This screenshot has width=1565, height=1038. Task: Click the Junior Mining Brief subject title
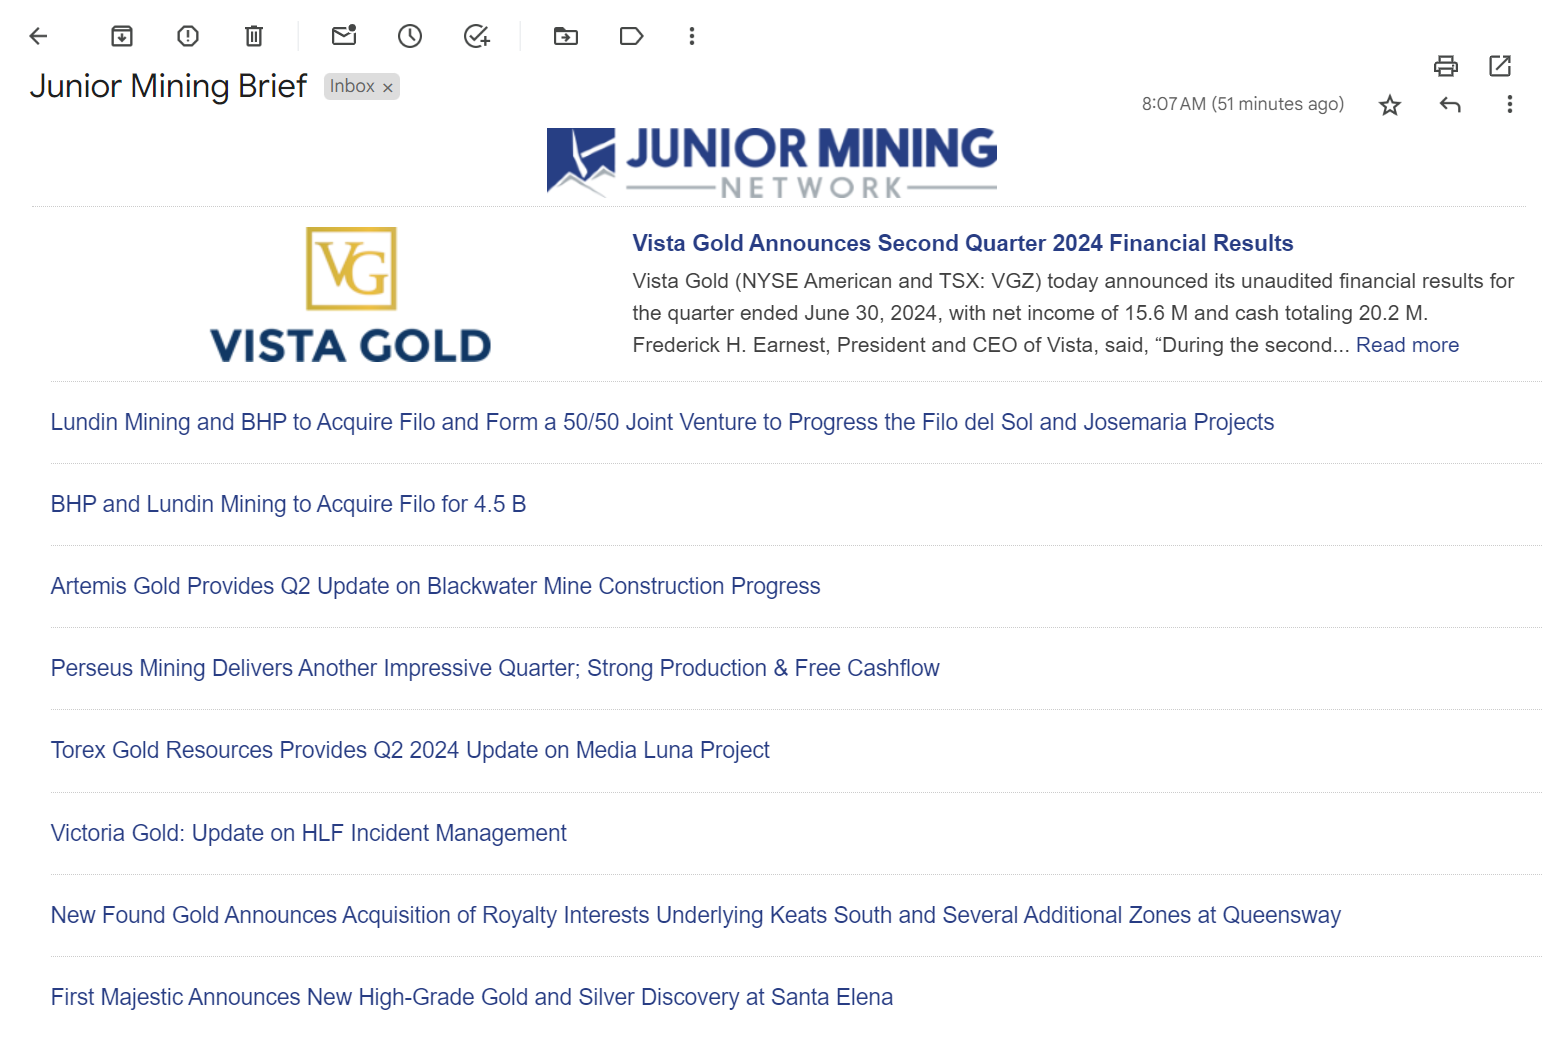[x=168, y=86]
